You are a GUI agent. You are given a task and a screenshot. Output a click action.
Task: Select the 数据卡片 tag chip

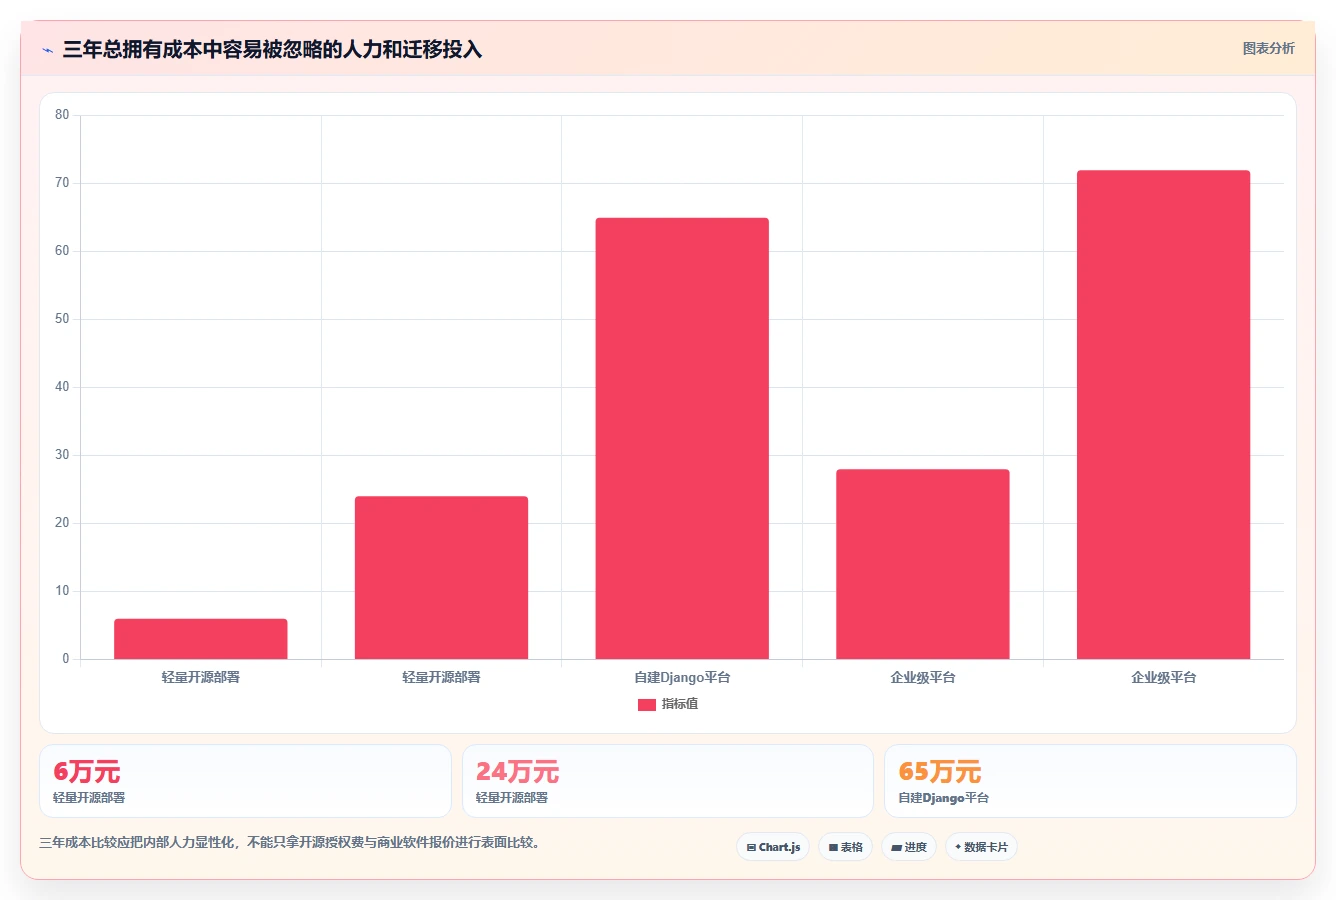981,847
